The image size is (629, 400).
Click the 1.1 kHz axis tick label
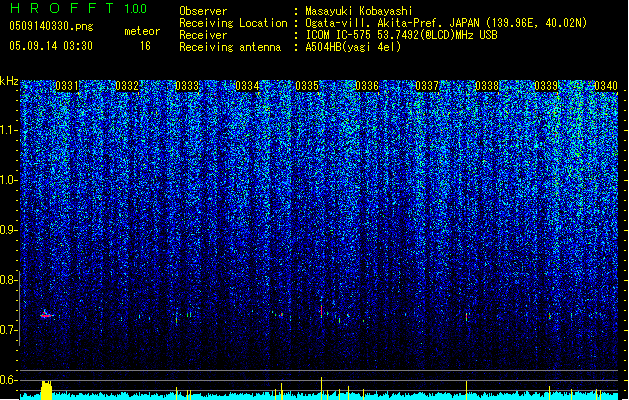click(9, 131)
